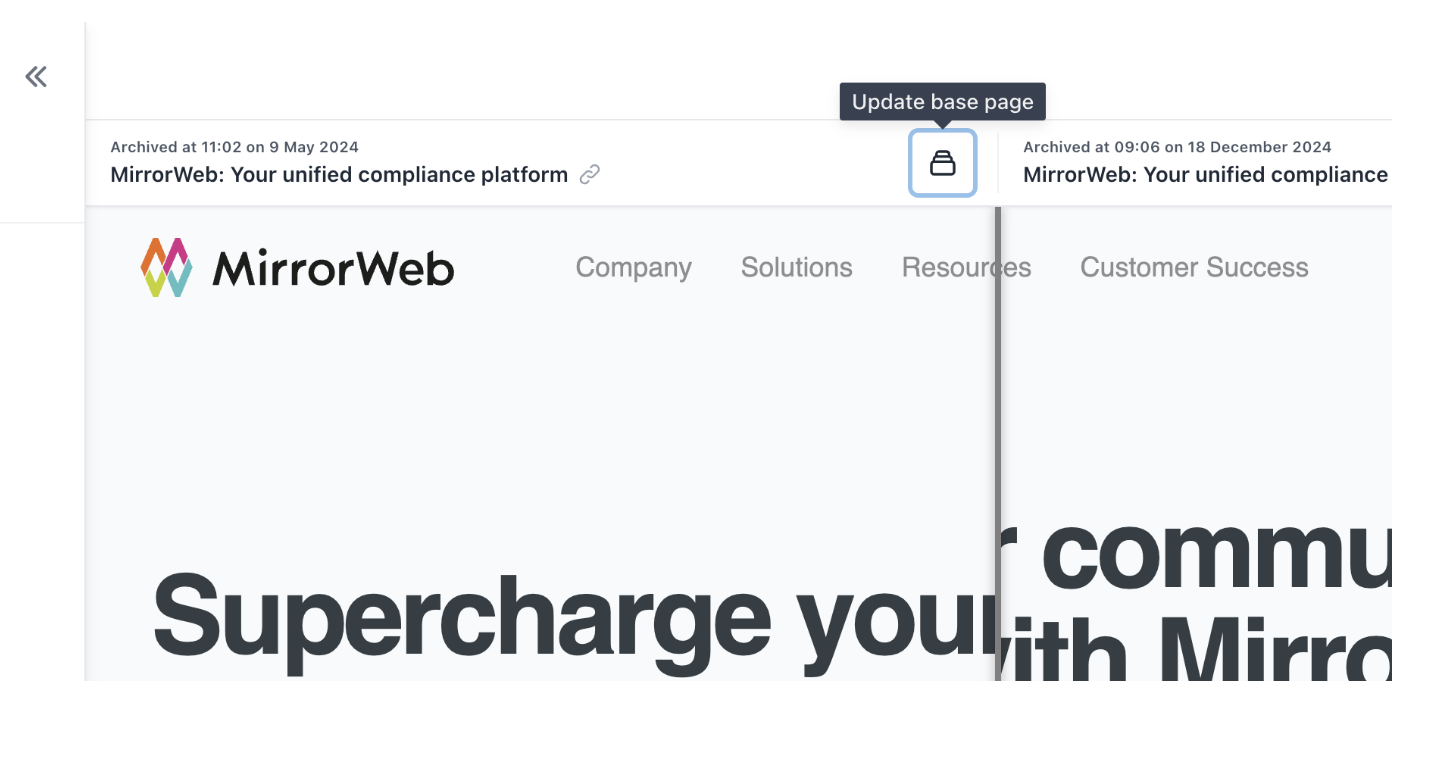The image size is (1434, 762).
Task: Click the 'Archived at 09:06' timestamp
Action: coord(1177,147)
